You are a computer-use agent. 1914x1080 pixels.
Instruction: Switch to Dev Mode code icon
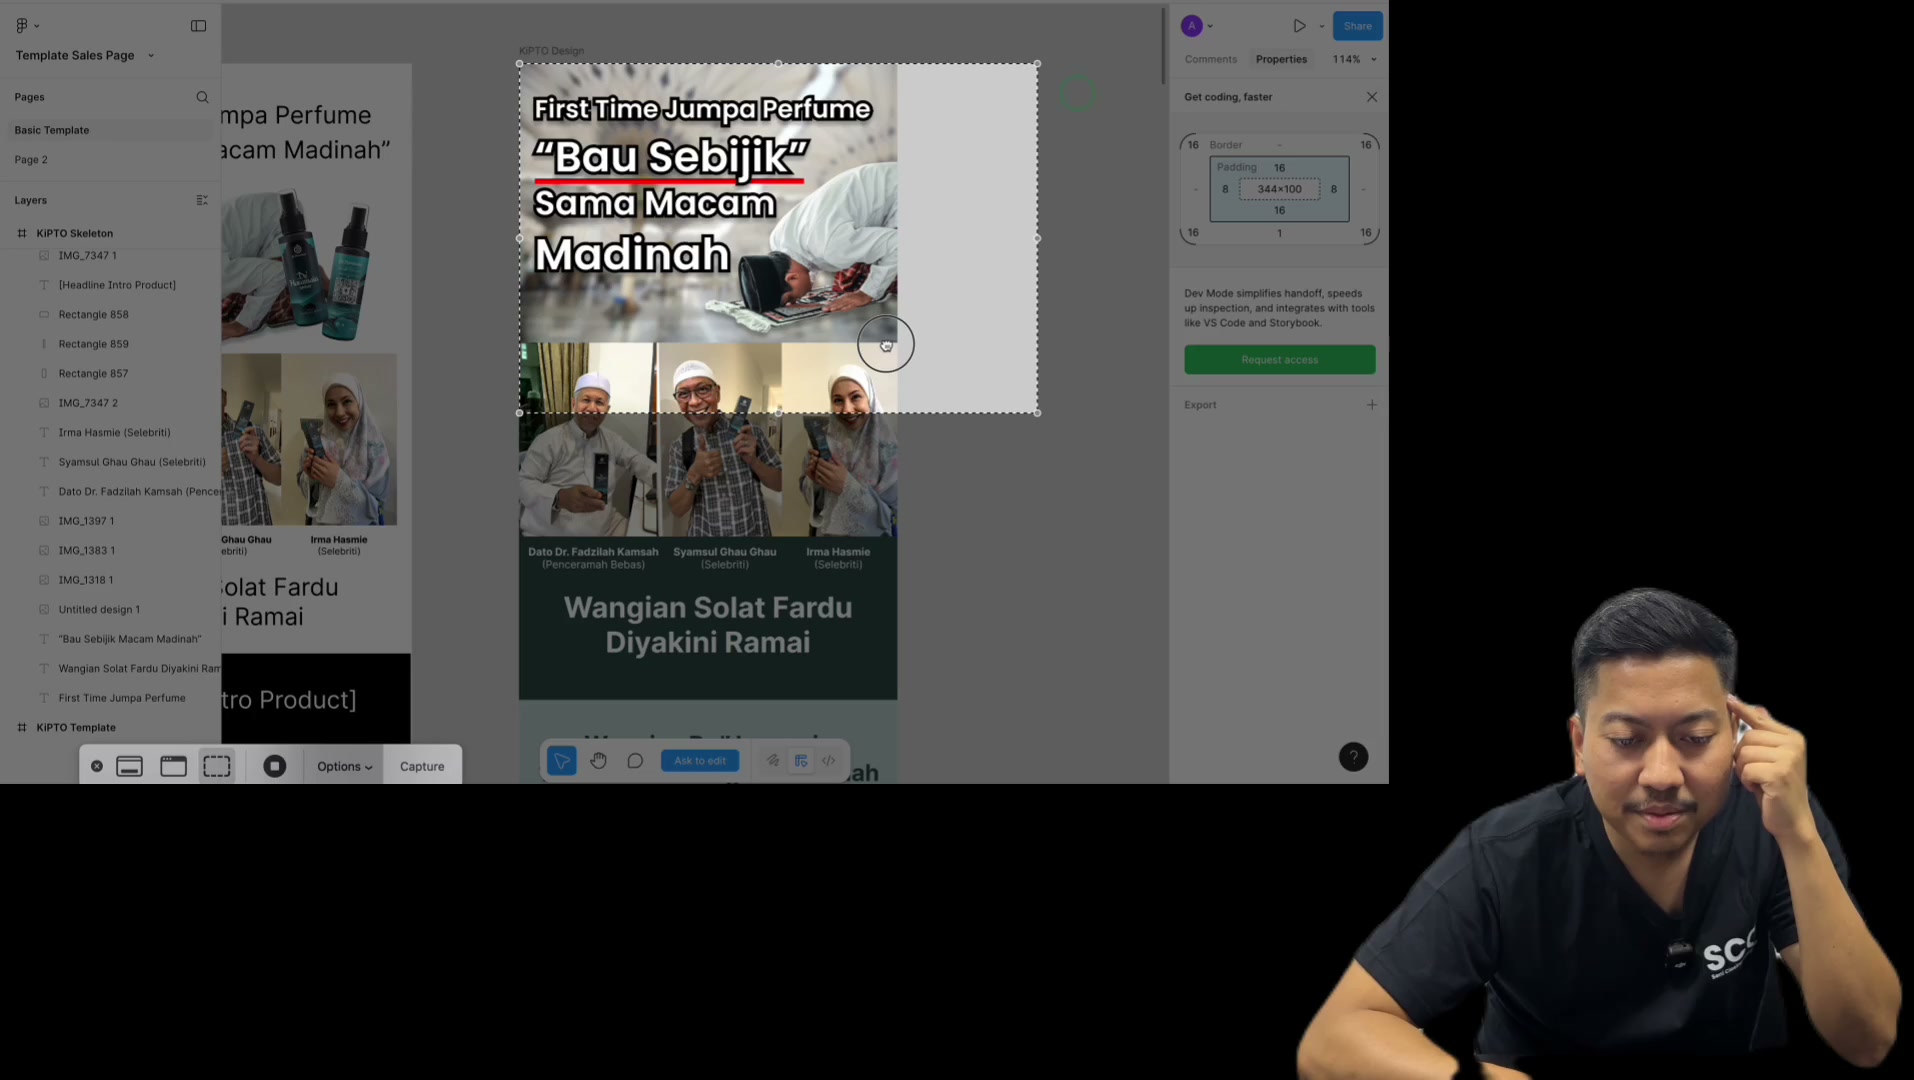(x=829, y=761)
